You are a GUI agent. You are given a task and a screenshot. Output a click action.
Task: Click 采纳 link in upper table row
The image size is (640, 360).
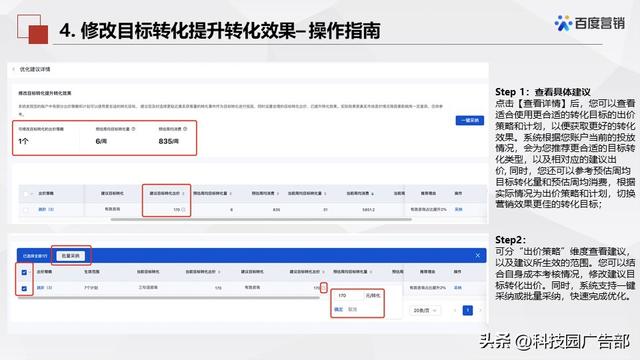[x=458, y=209]
